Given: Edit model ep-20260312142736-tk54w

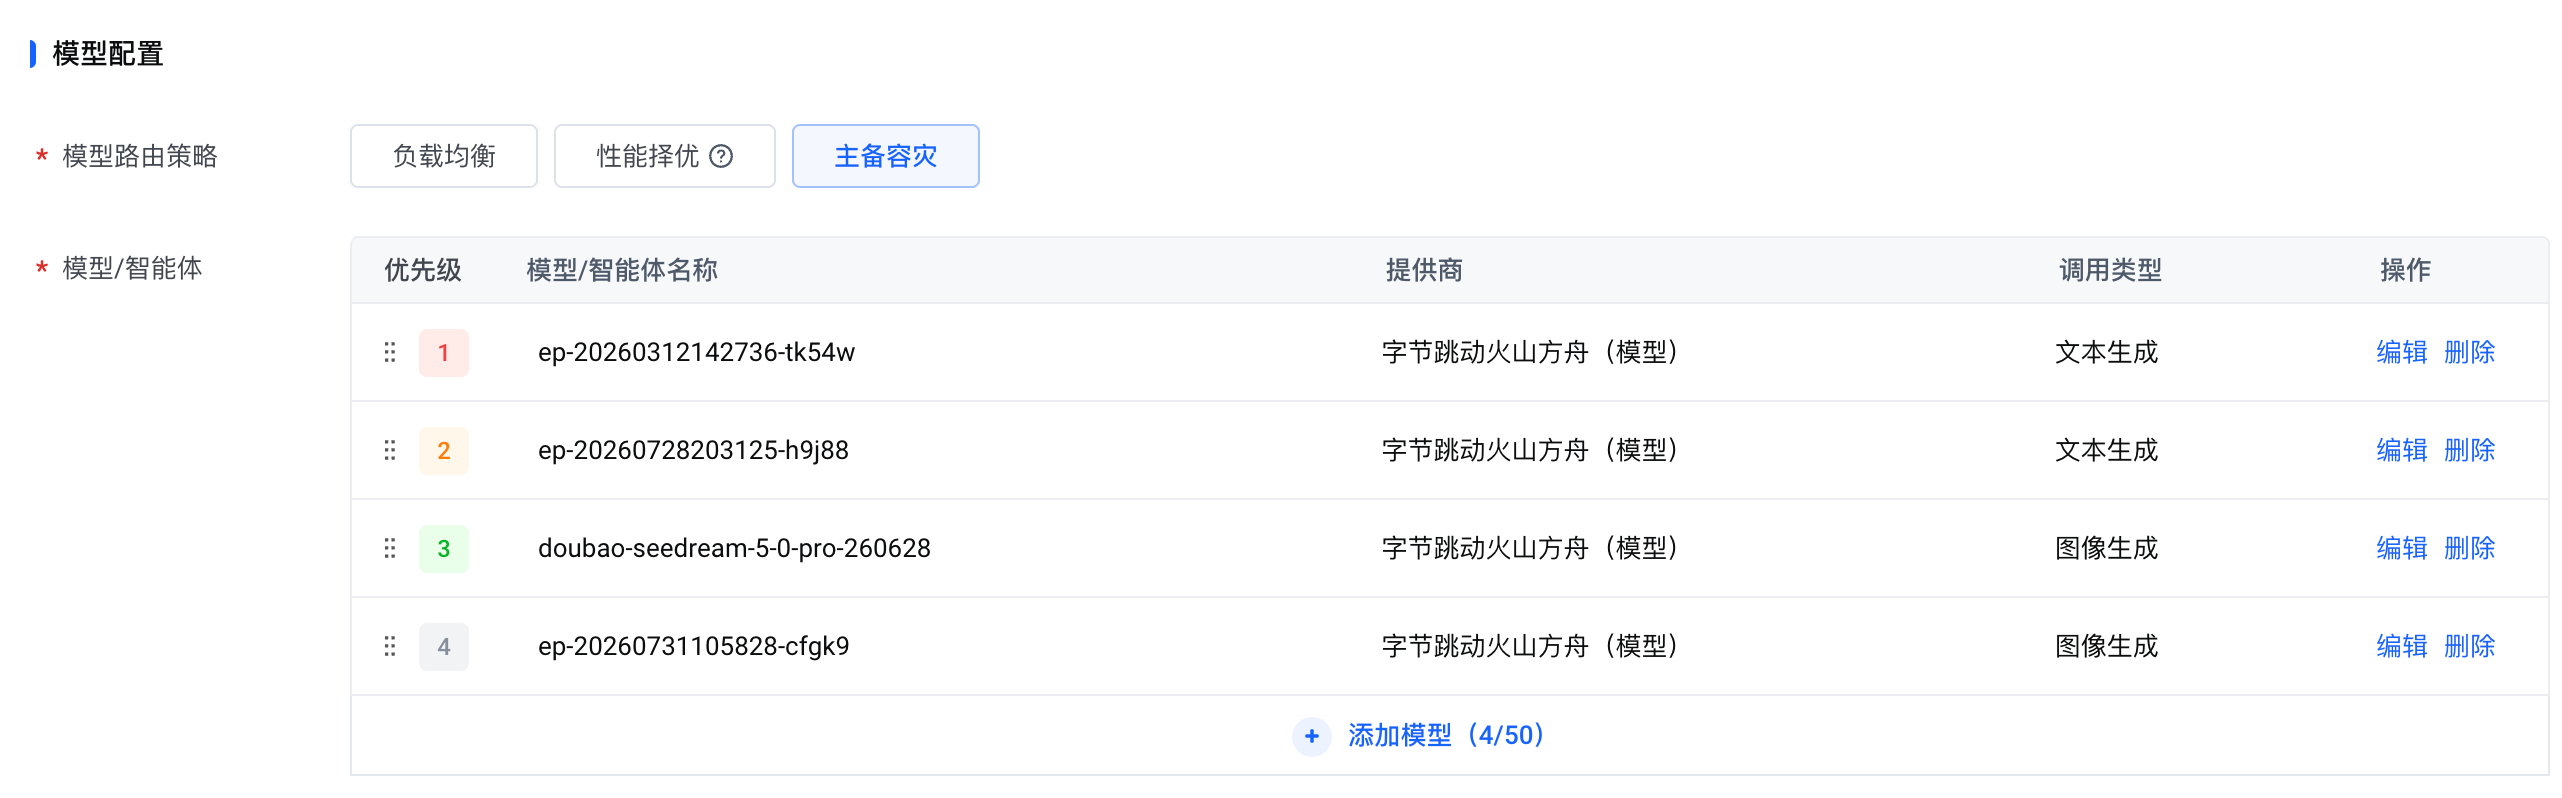Looking at the screenshot, I should coord(2402,352).
